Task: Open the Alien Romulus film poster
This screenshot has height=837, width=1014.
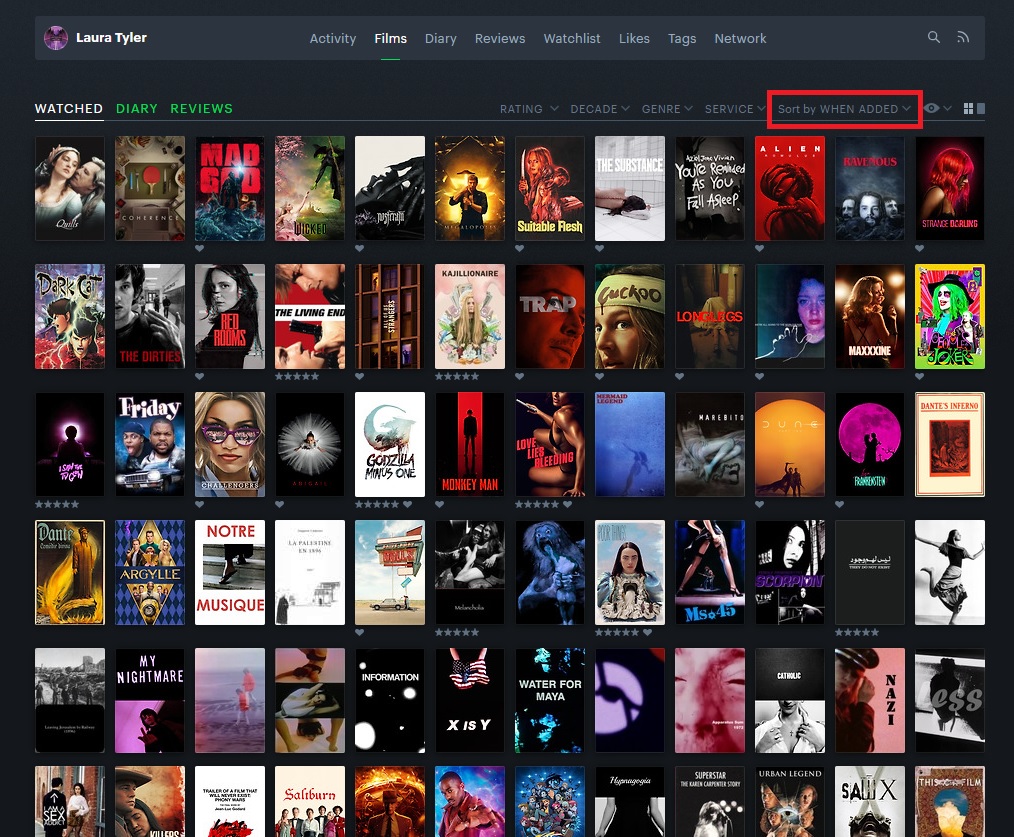Action: pyautogui.click(x=790, y=188)
